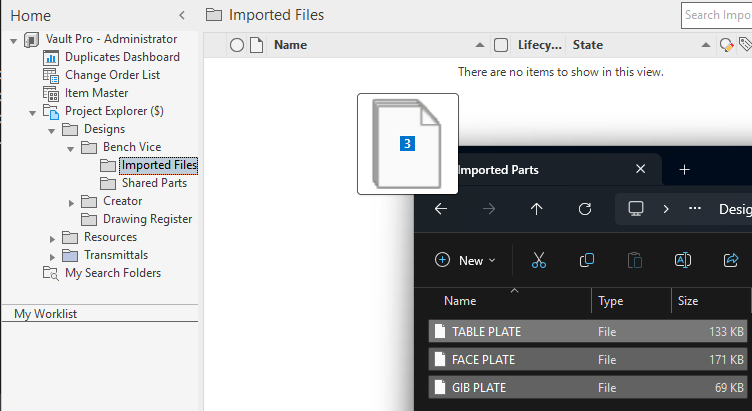
Task: Select the GIB PLATE file
Action: point(588,388)
